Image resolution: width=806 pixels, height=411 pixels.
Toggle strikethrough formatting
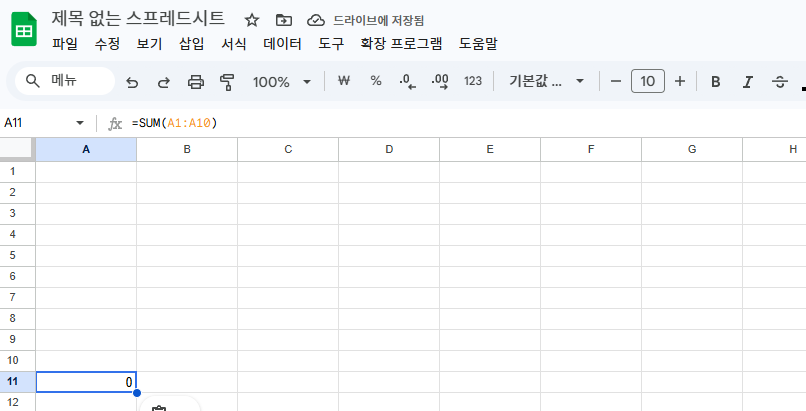click(x=780, y=82)
